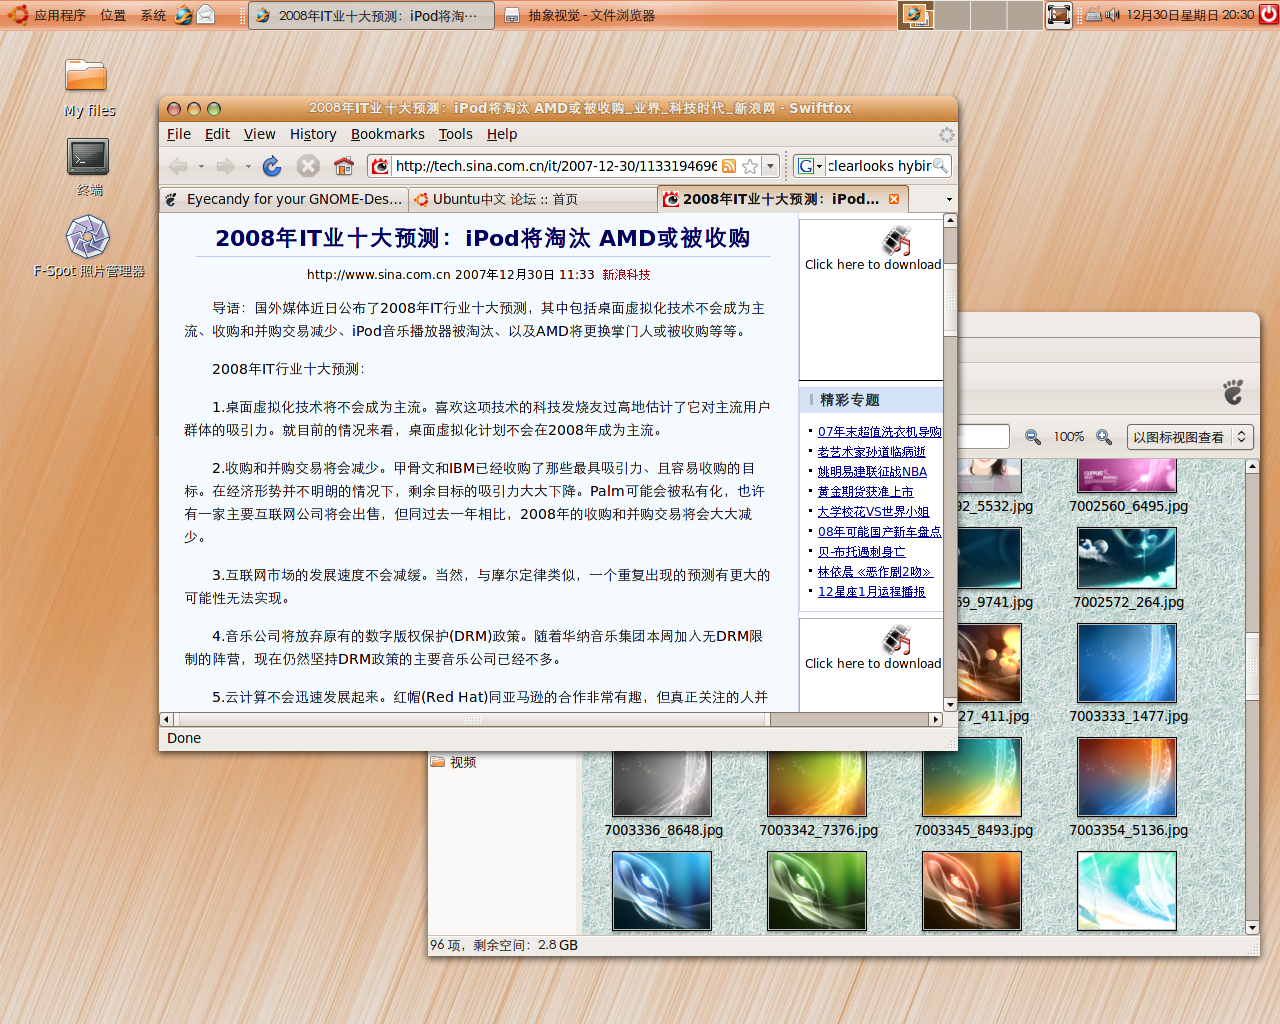Click in the address bar URL field
1280x1024 pixels.
click(555, 166)
